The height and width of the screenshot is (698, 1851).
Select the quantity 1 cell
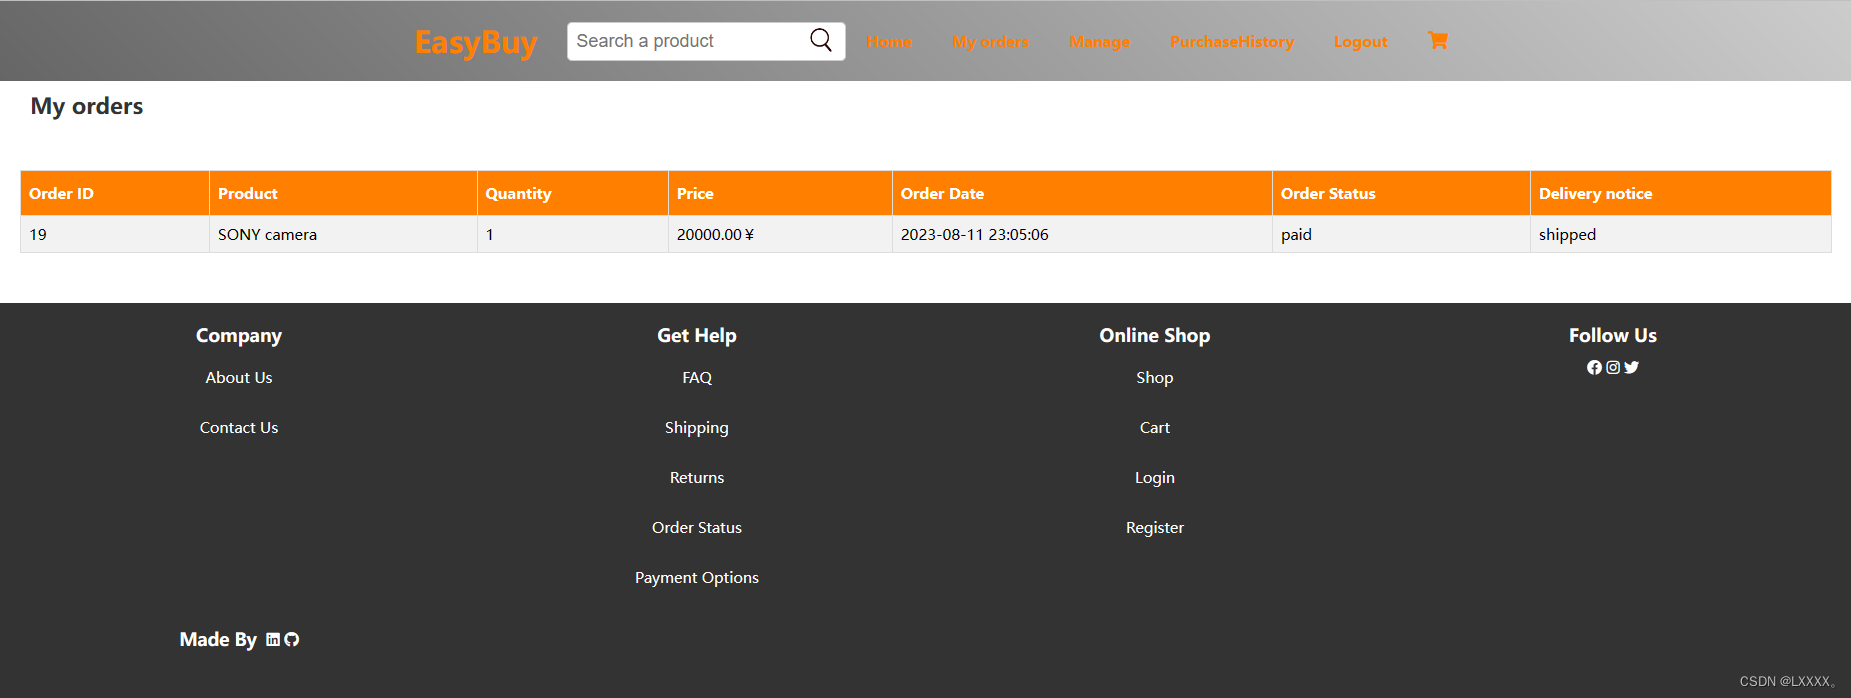[x=573, y=234]
